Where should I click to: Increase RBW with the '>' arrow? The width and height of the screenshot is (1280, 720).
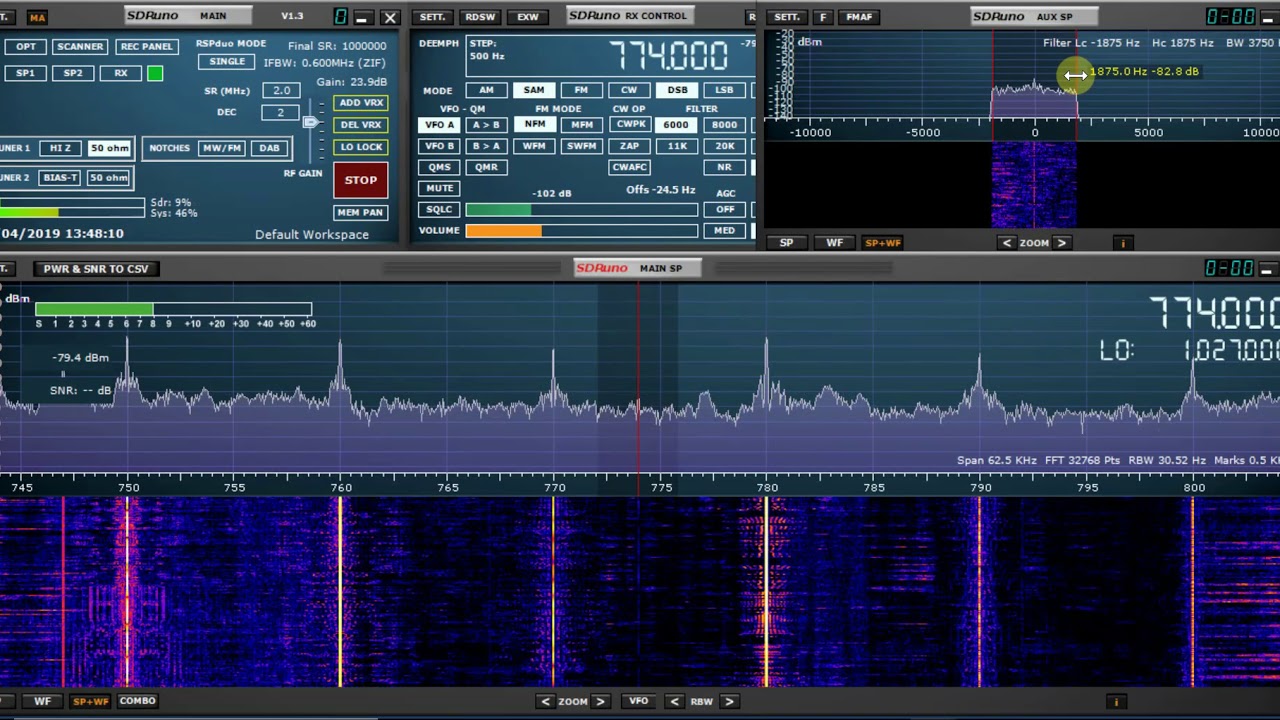[729, 702]
